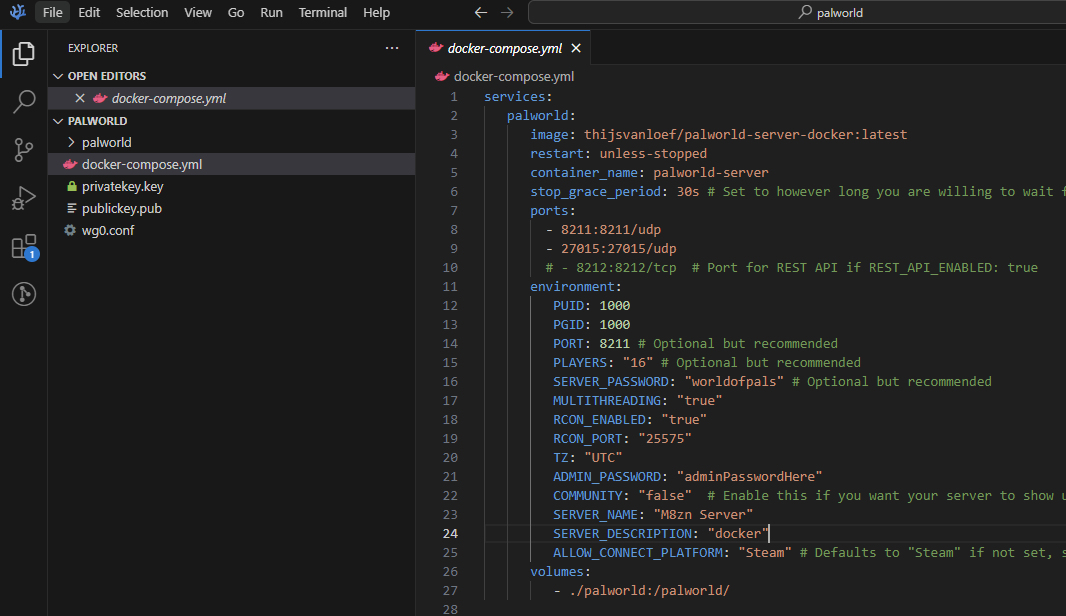Open the Explorer view in the activity bar
The height and width of the screenshot is (616, 1066).
pos(23,54)
